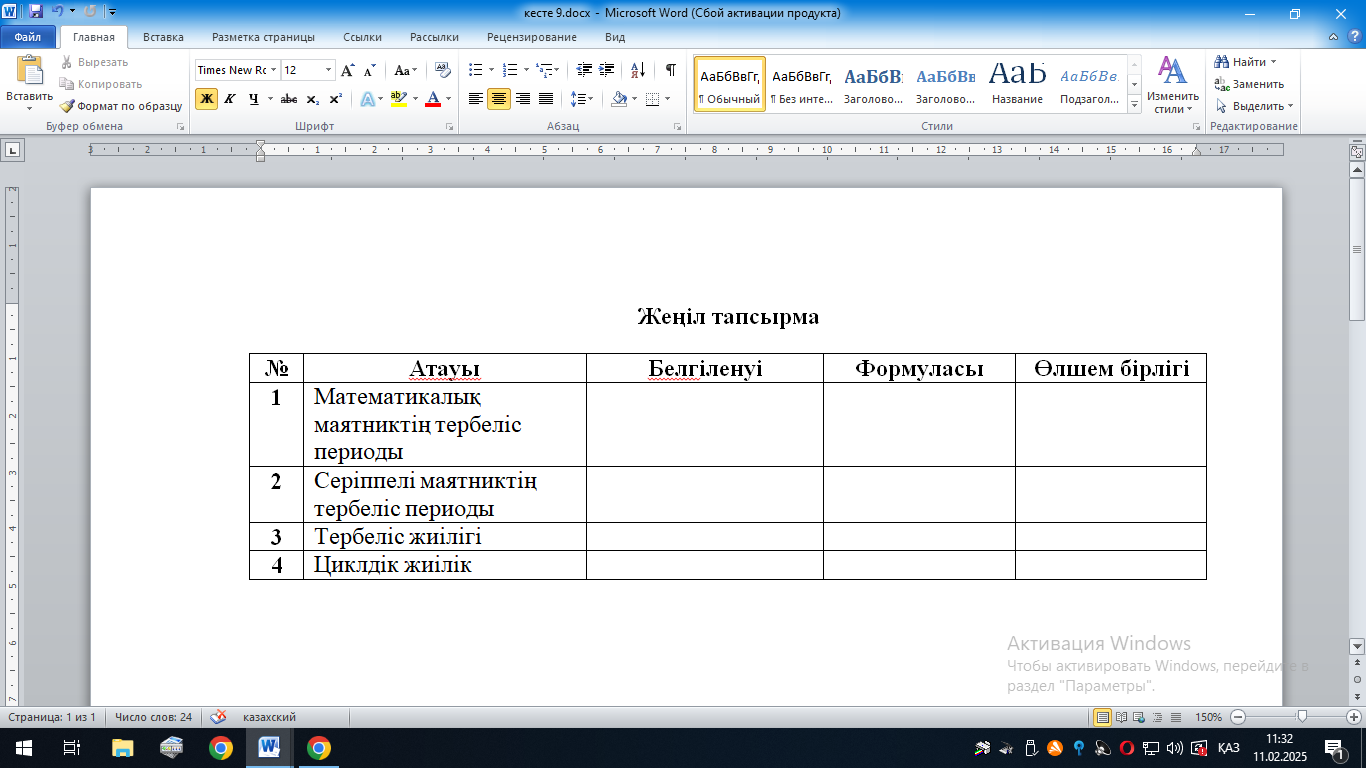Open the line spacing dropdown
Viewport: 1366px width, 768px height.
coord(581,99)
